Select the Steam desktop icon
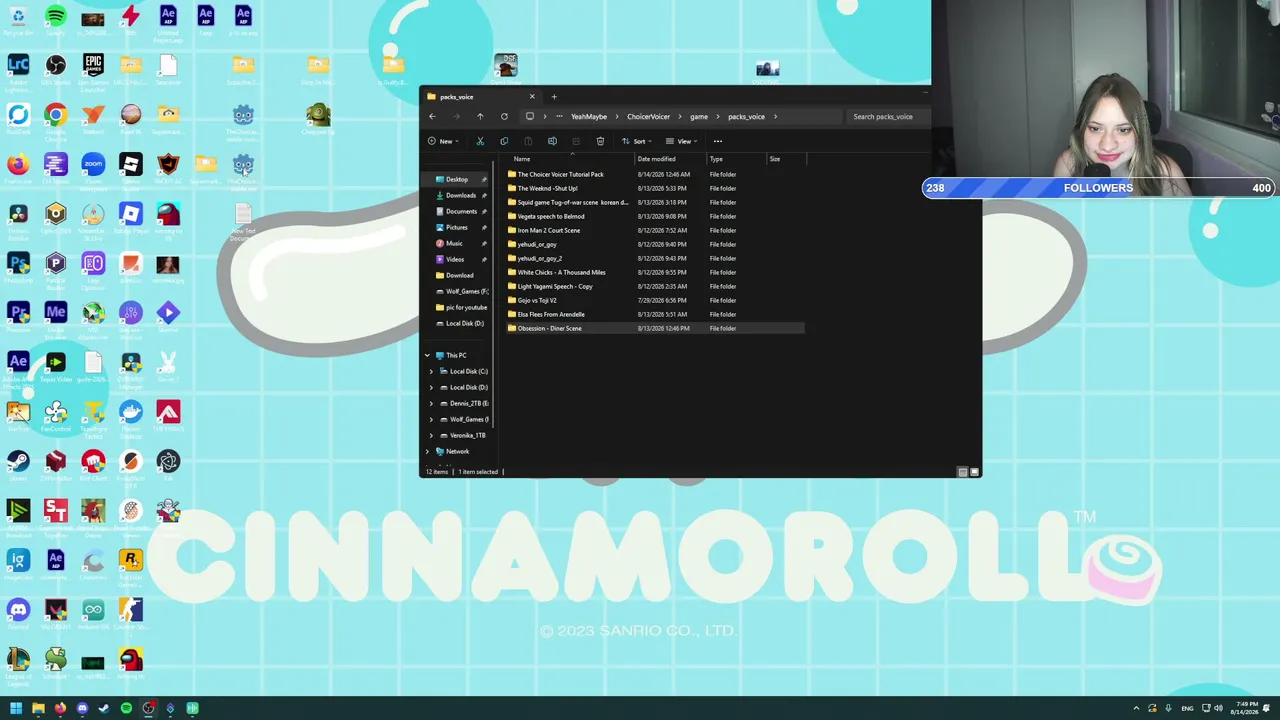Image resolution: width=1280 pixels, height=720 pixels. 18,461
